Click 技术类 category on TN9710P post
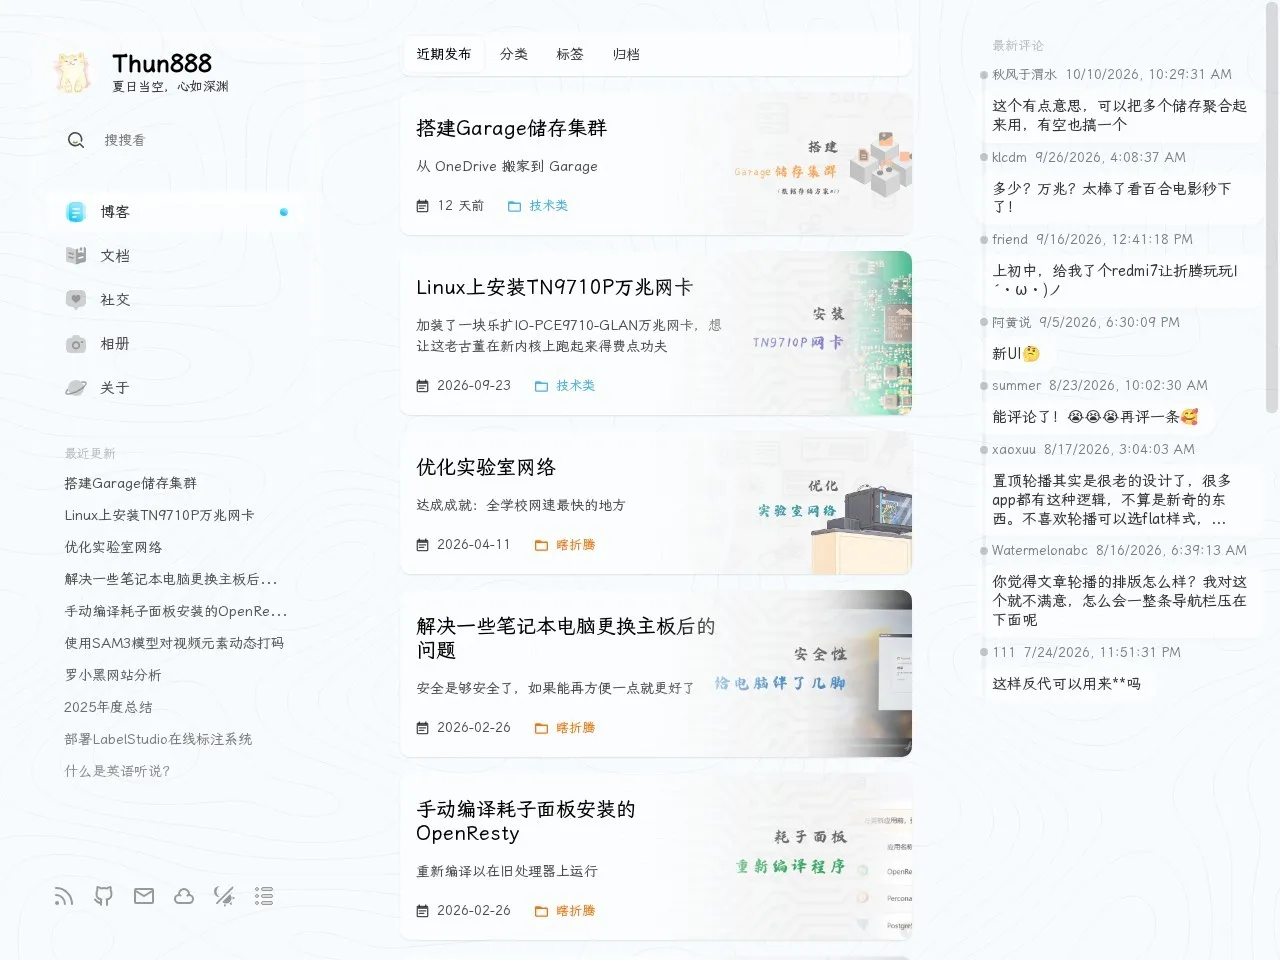1280x960 pixels. [x=576, y=386]
